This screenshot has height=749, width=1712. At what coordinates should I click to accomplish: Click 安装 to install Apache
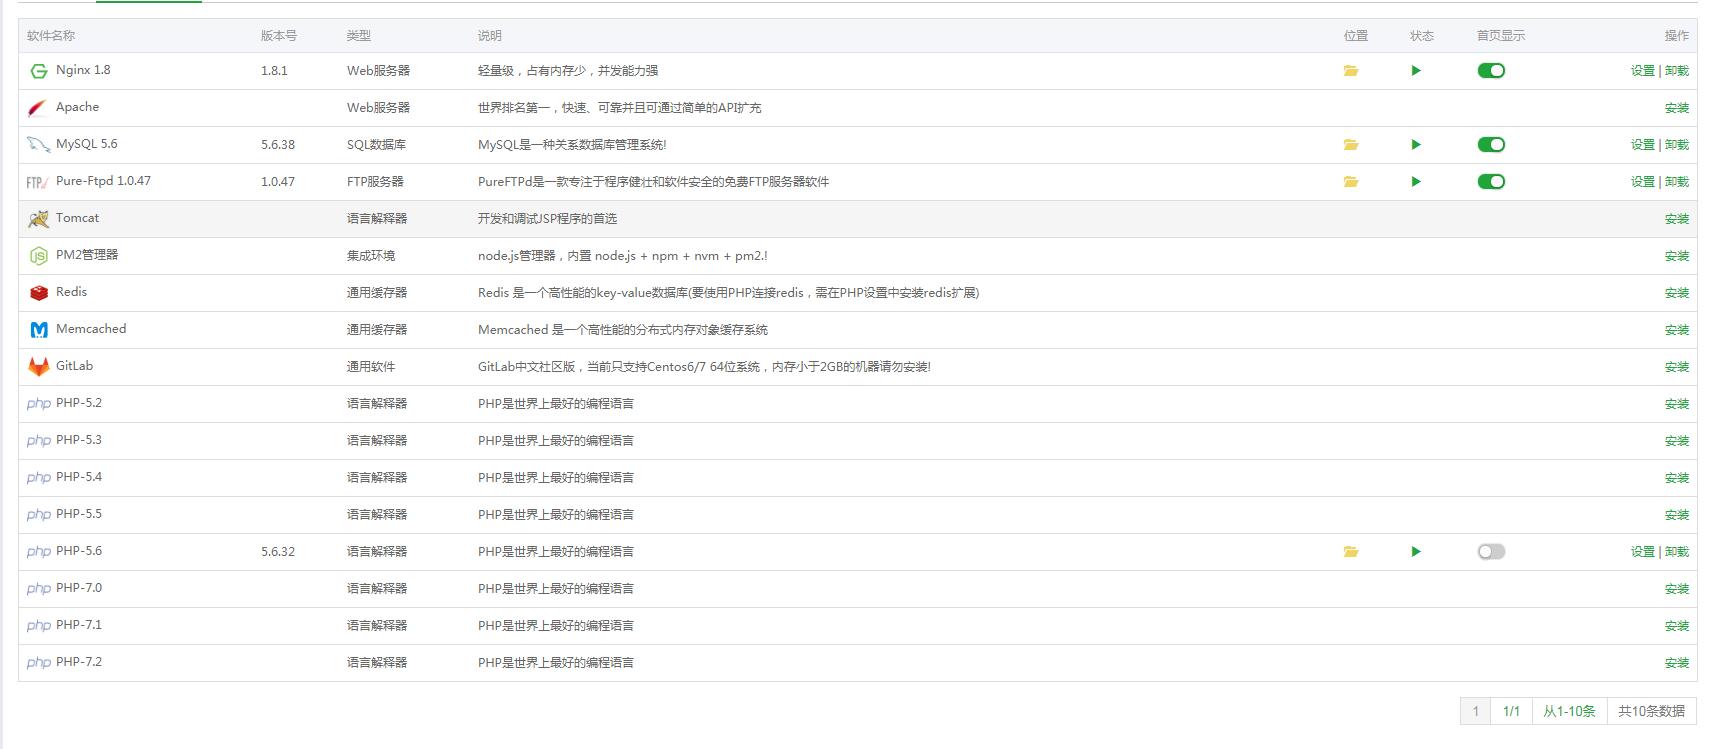(1677, 108)
